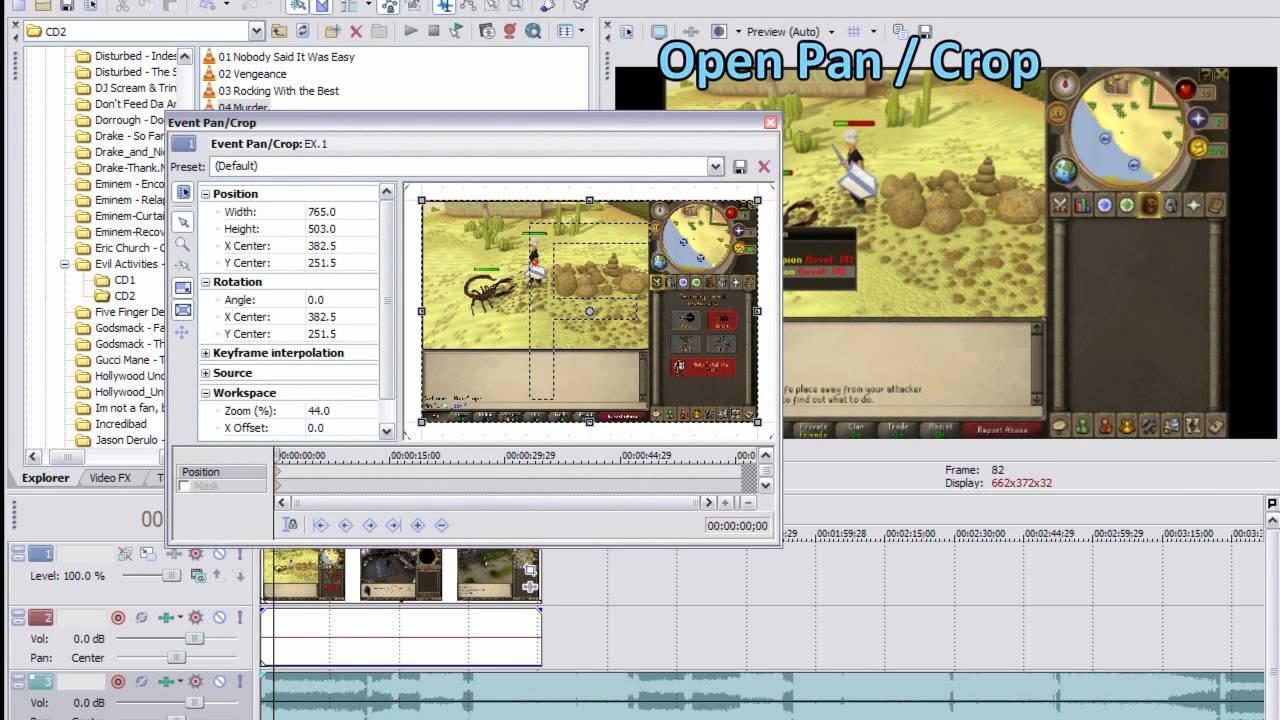Stop preview with Explorer stop button
1280x720 pixels.
pos(433,31)
